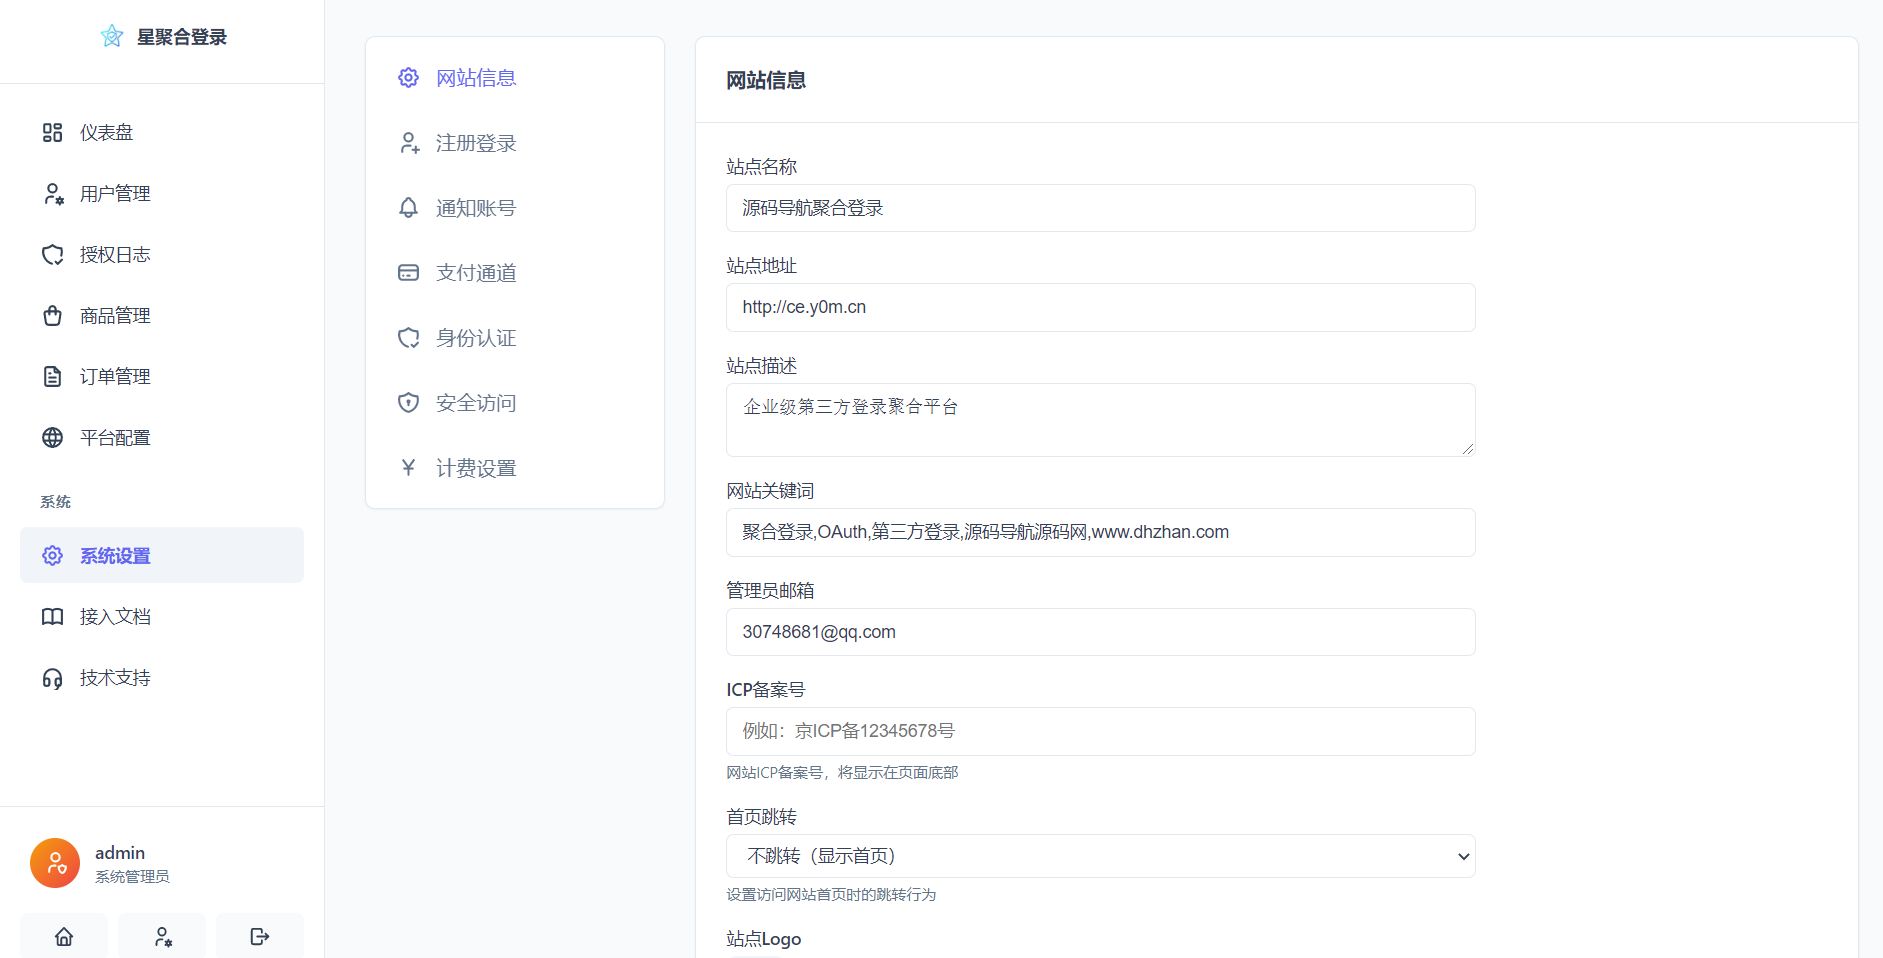Image resolution: width=1883 pixels, height=958 pixels.
Task: Switch to the 支付通道 settings tab
Action: point(475,273)
